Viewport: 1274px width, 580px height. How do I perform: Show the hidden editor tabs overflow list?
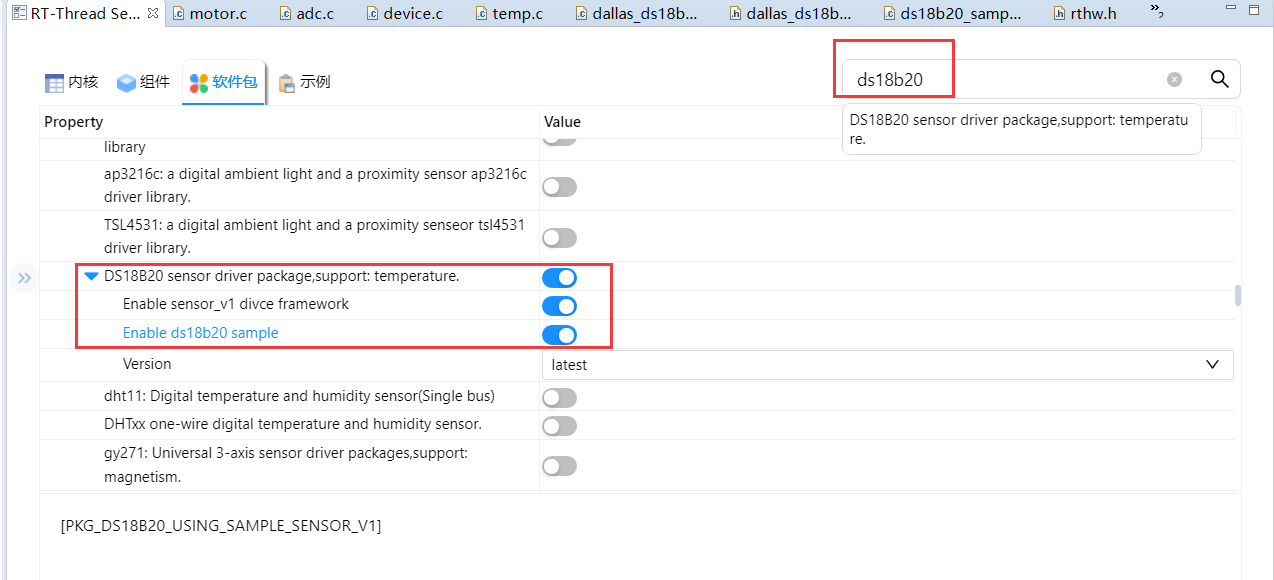[x=1156, y=11]
